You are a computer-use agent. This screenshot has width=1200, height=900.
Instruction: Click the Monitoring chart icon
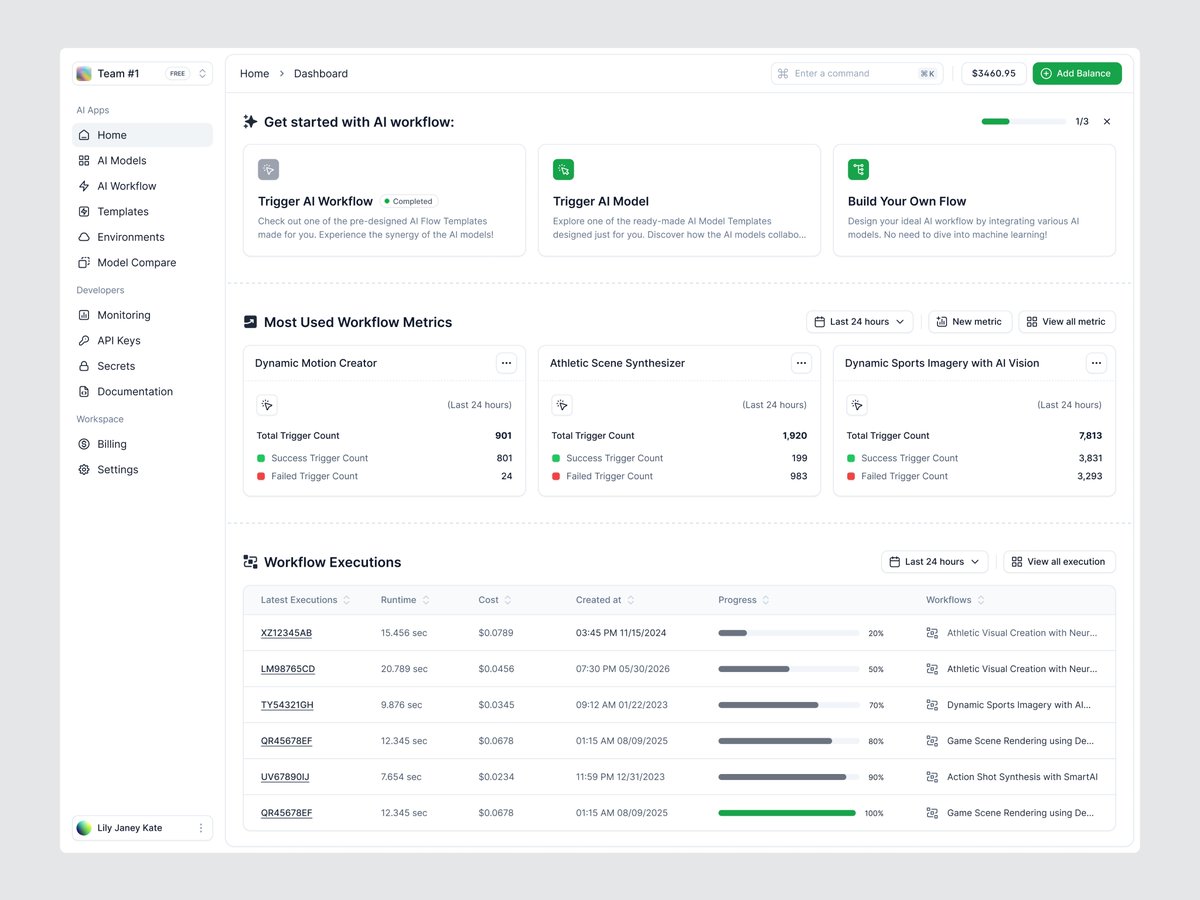tap(84, 315)
